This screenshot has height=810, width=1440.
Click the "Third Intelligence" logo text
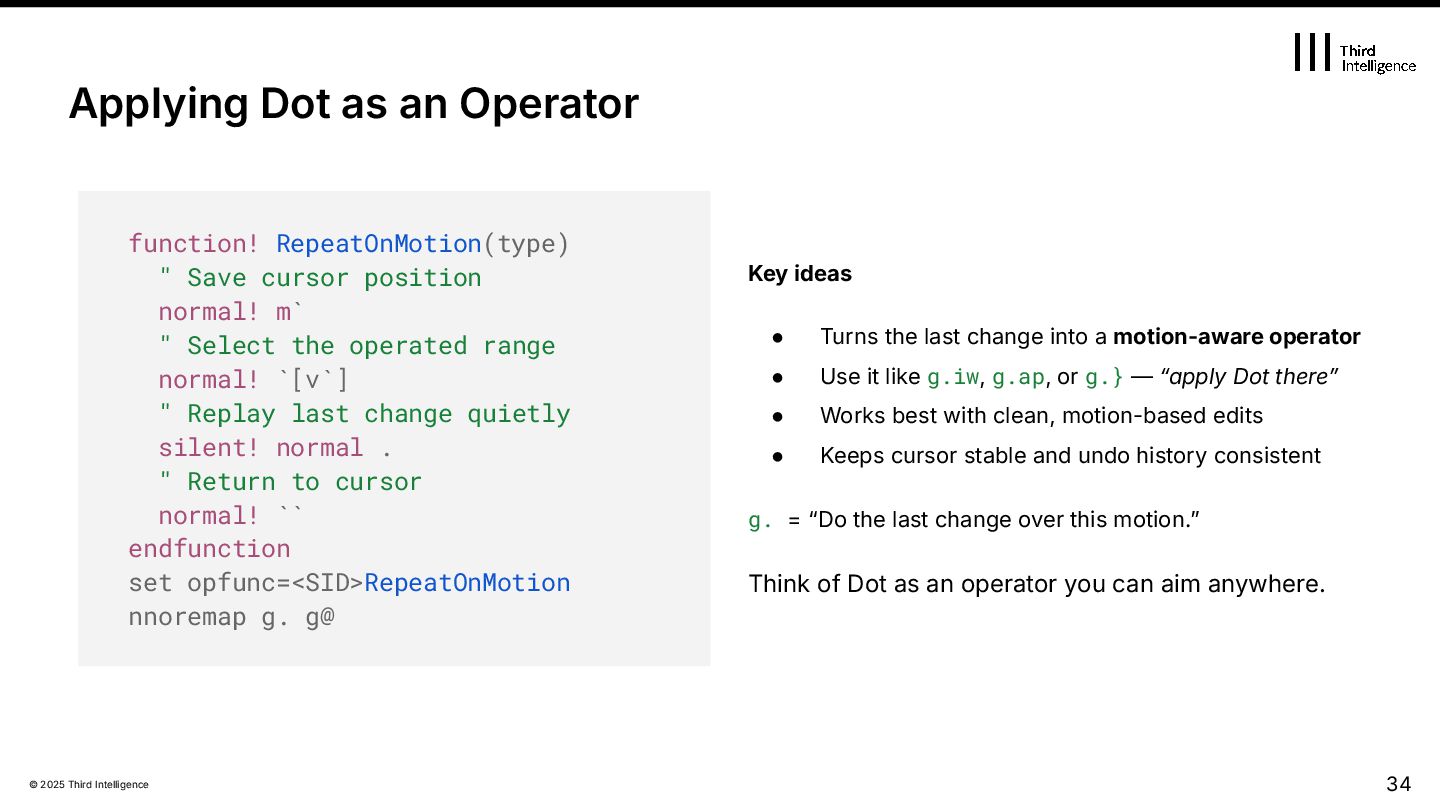1377,58
